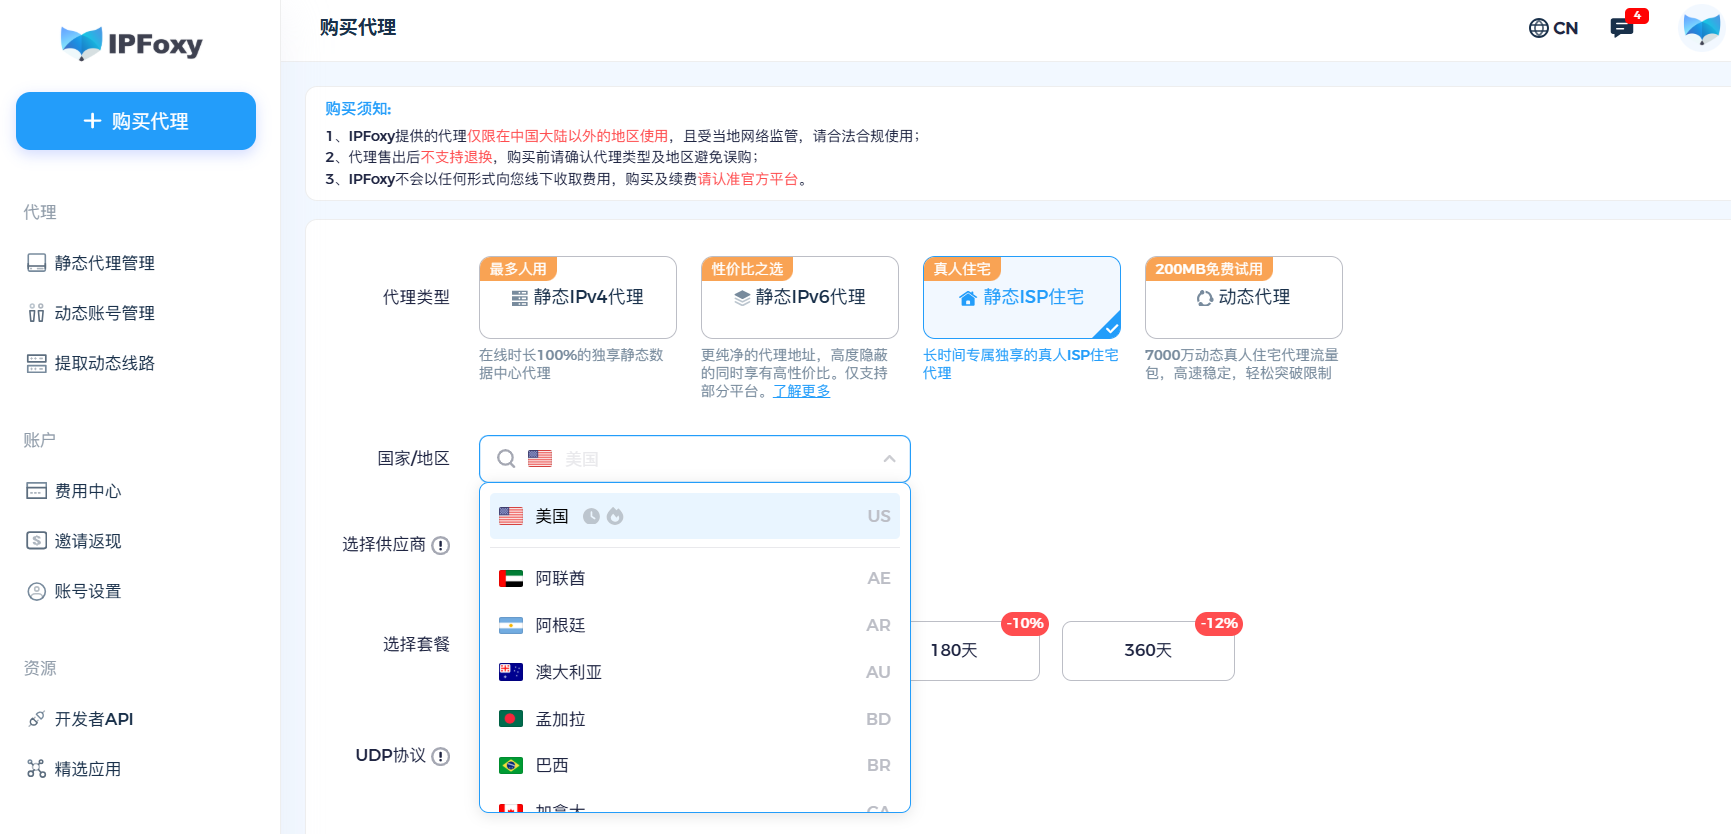Click the flame icon beside 美国
1731x834 pixels.
pyautogui.click(x=615, y=516)
